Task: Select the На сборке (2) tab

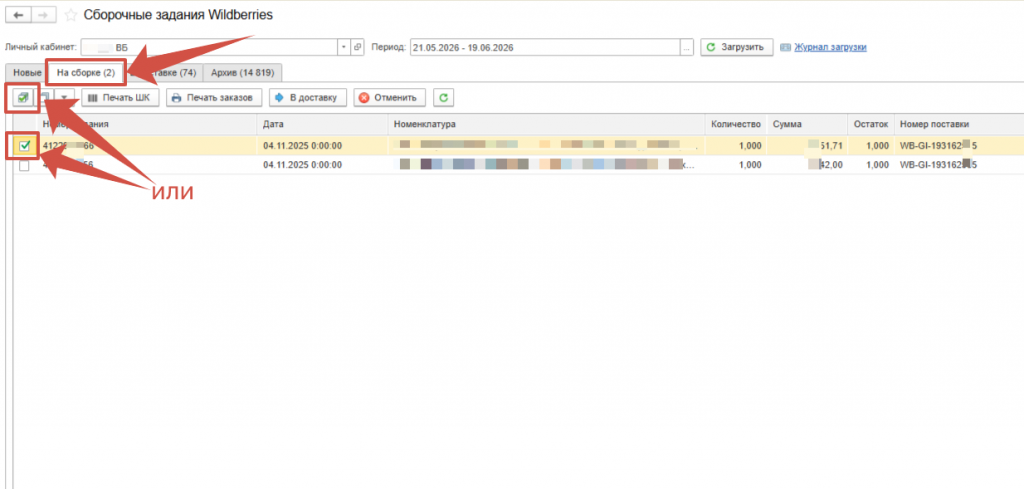Action: [x=86, y=72]
